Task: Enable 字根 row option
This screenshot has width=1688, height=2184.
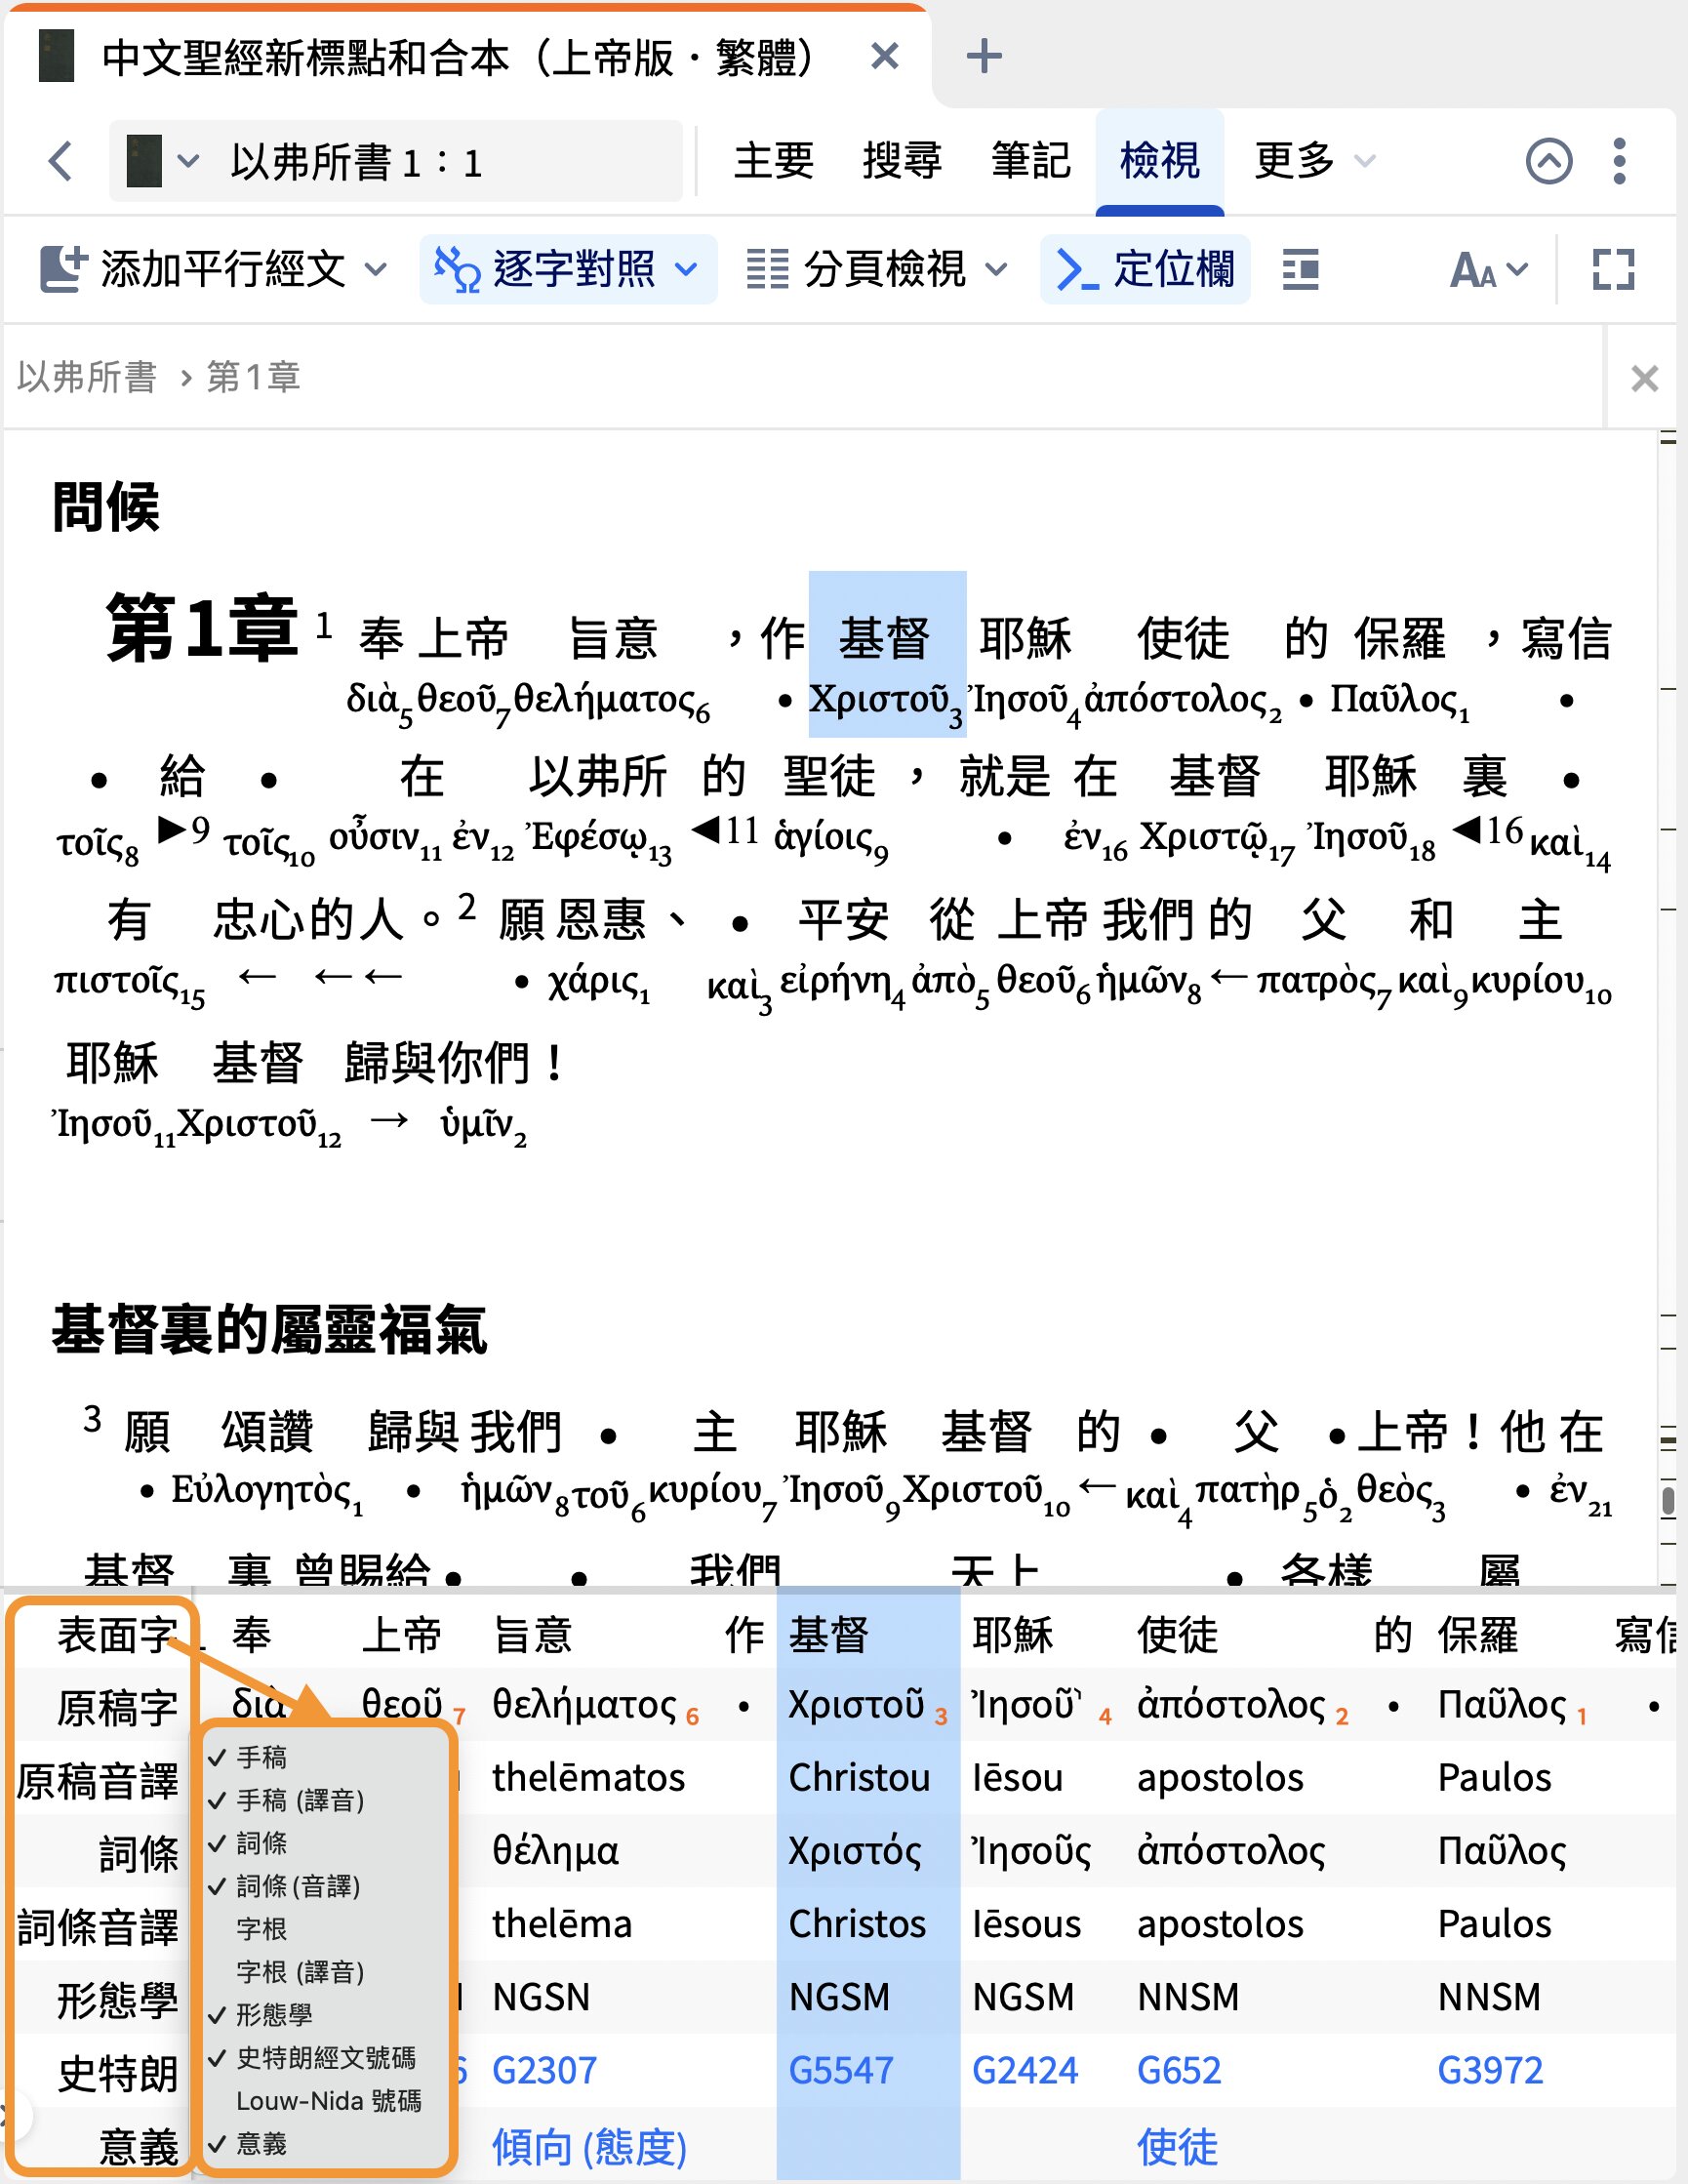Action: point(262,1929)
